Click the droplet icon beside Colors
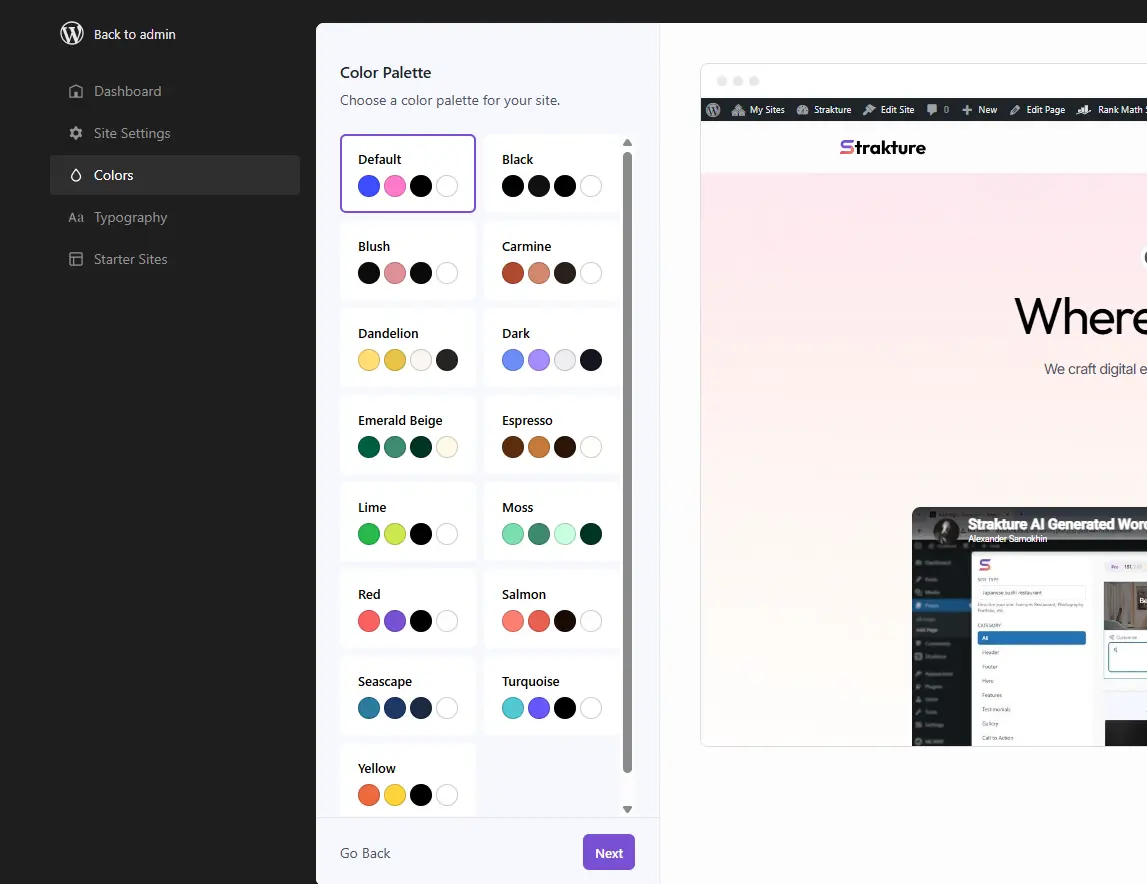Image resolution: width=1147 pixels, height=884 pixels. [75, 175]
